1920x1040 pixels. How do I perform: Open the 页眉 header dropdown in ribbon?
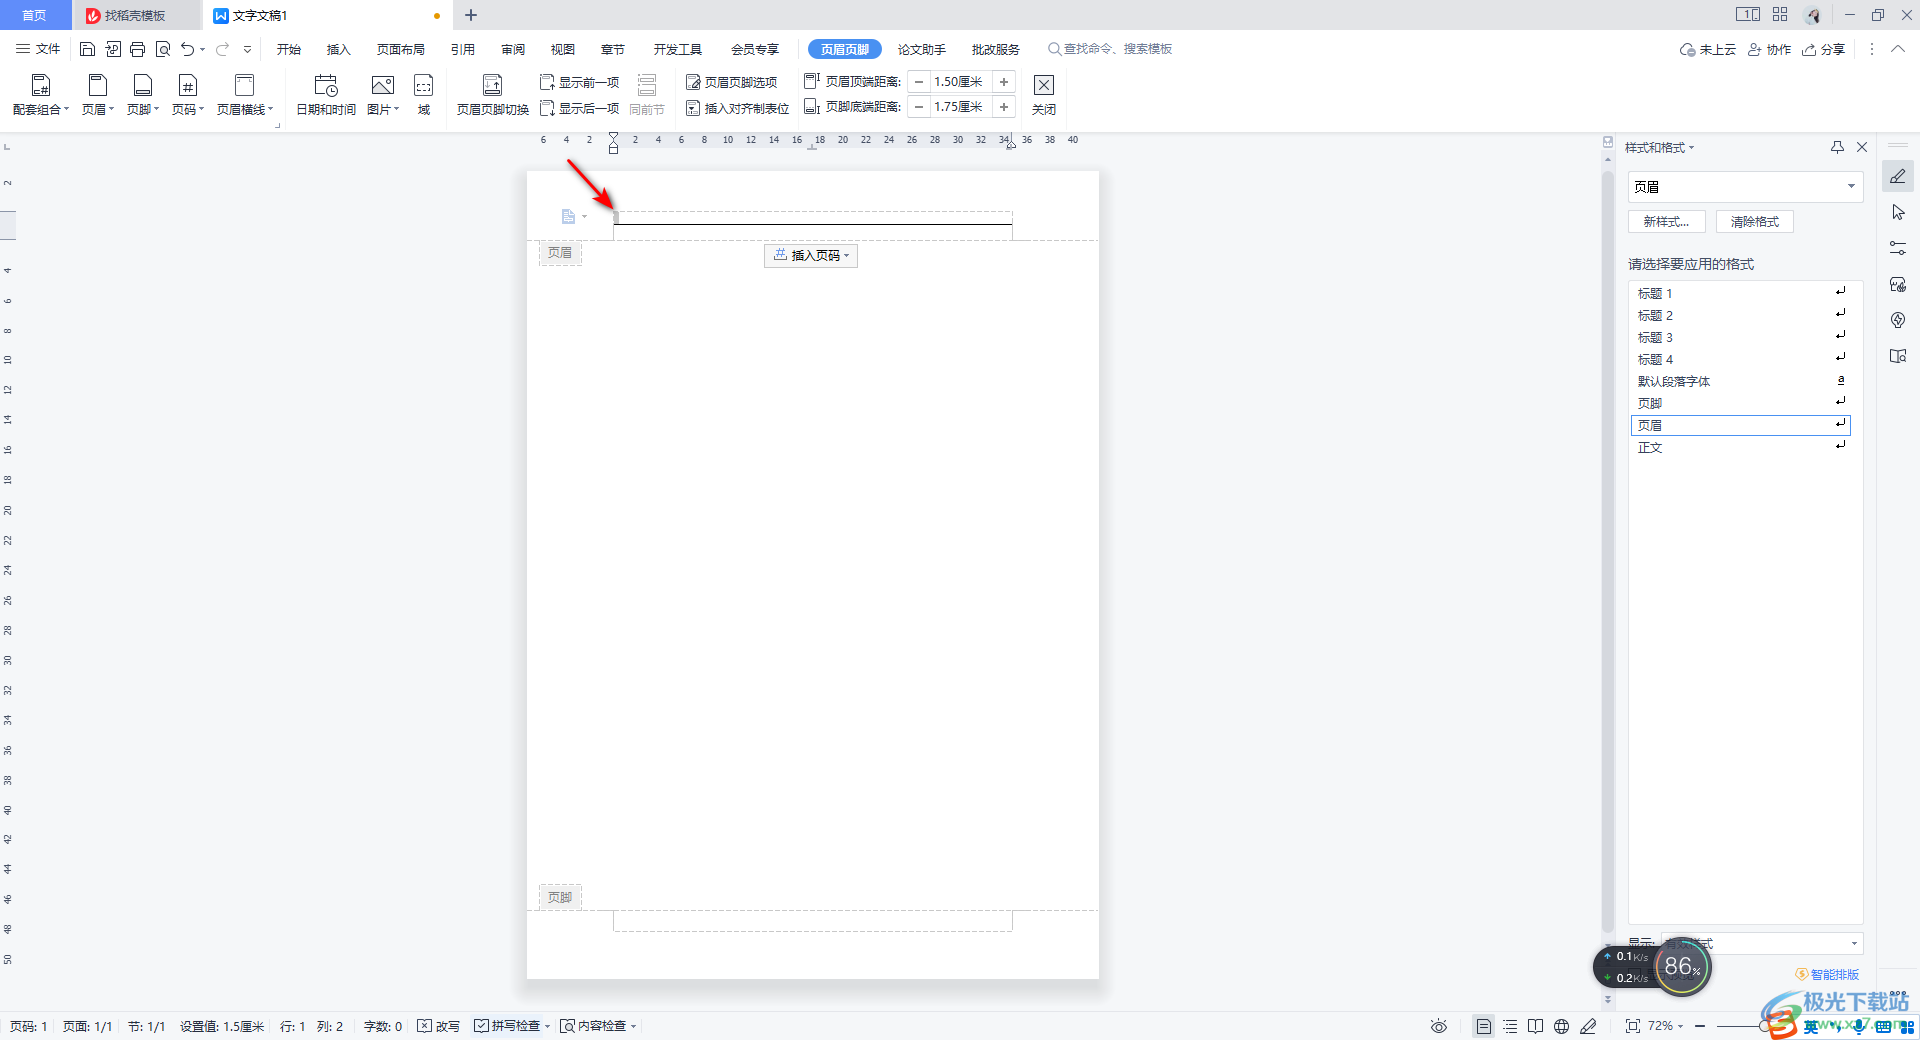coord(98,95)
